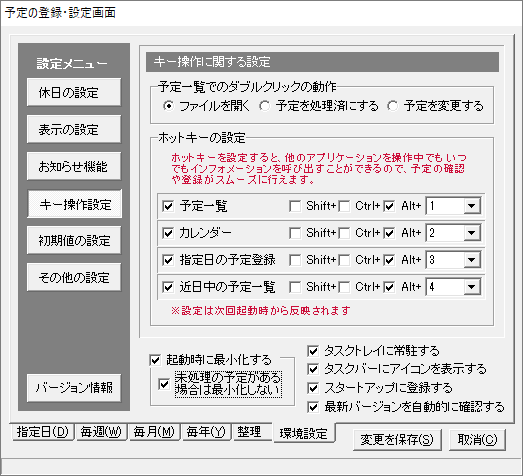Toggle タスクトレイに常駐する checkbox
This screenshot has width=523, height=476.
(313, 351)
